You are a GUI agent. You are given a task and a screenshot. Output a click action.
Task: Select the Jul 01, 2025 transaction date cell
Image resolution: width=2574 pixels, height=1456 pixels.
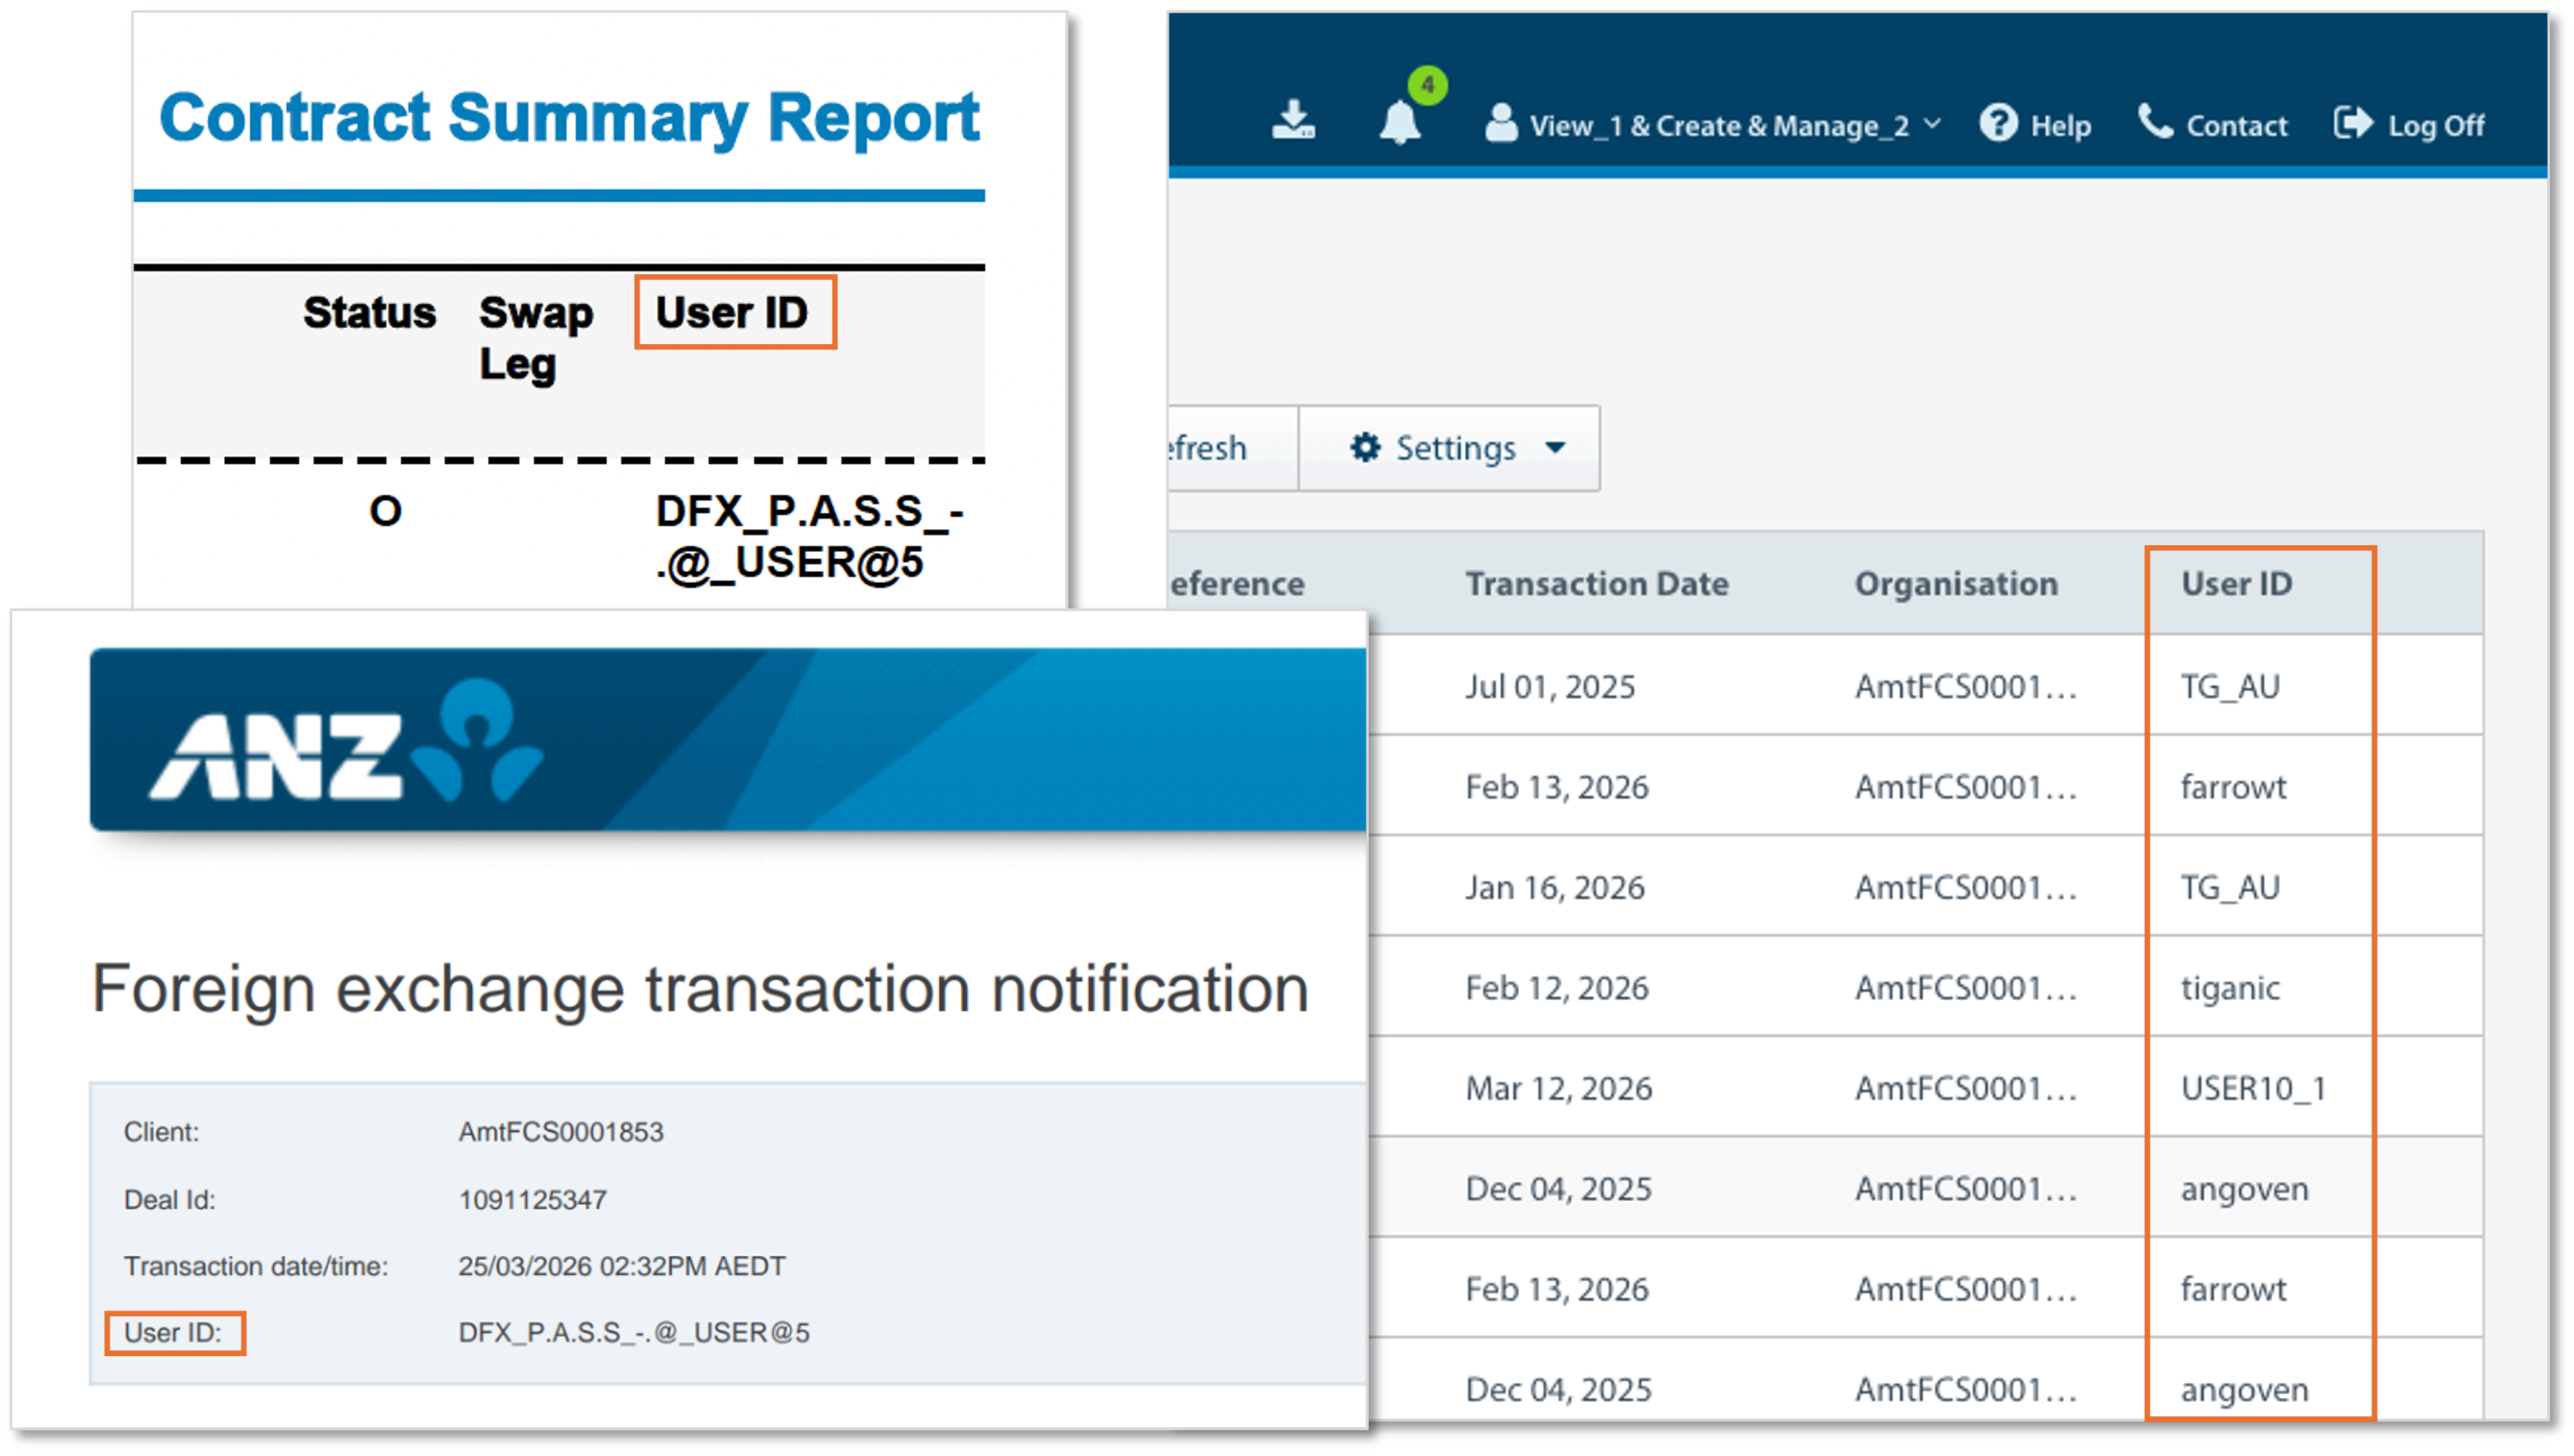[1550, 686]
